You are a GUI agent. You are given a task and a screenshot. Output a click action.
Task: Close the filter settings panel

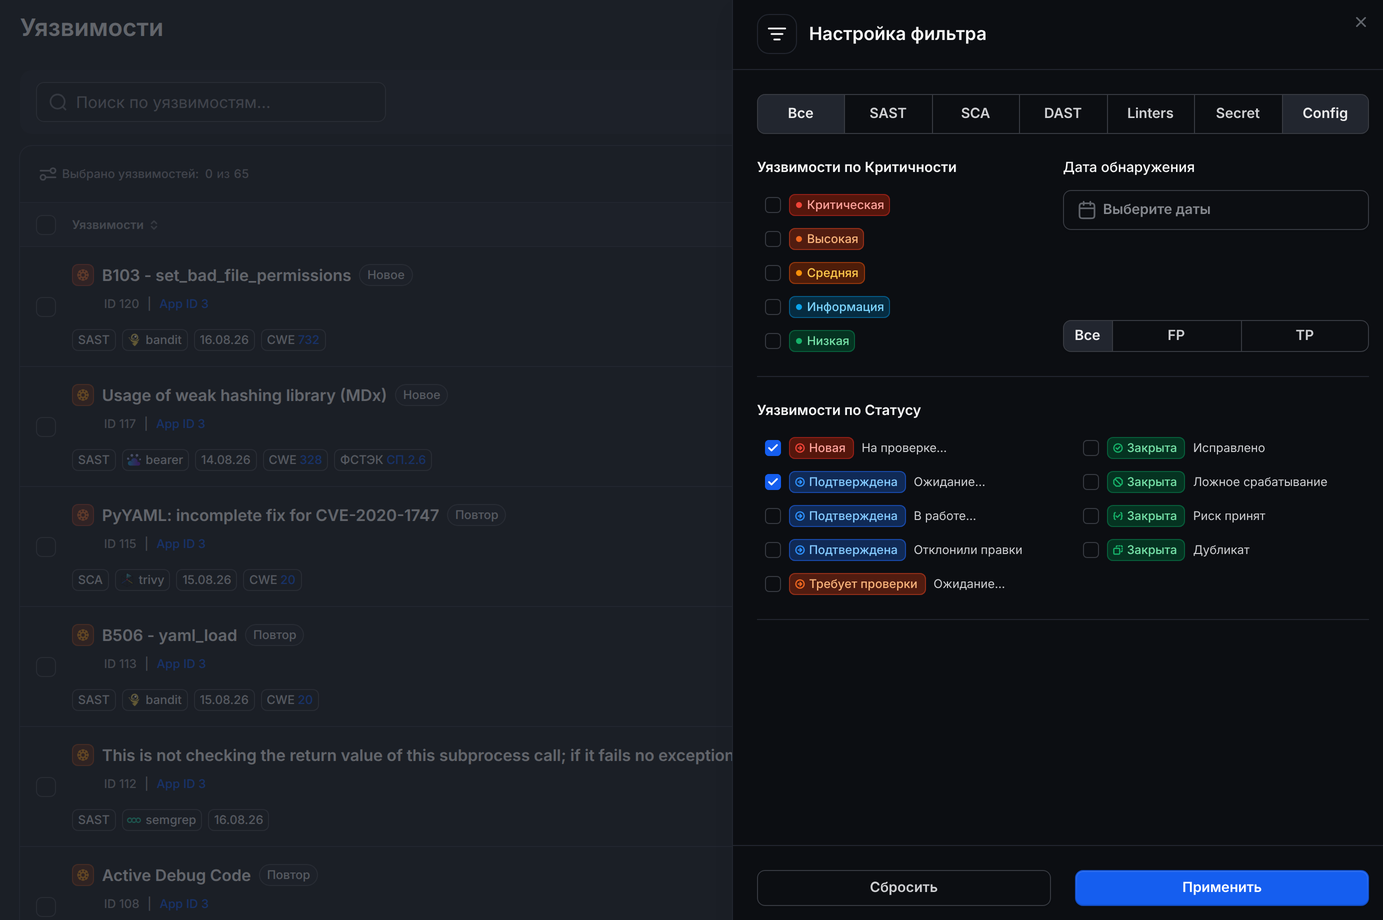[1361, 22]
